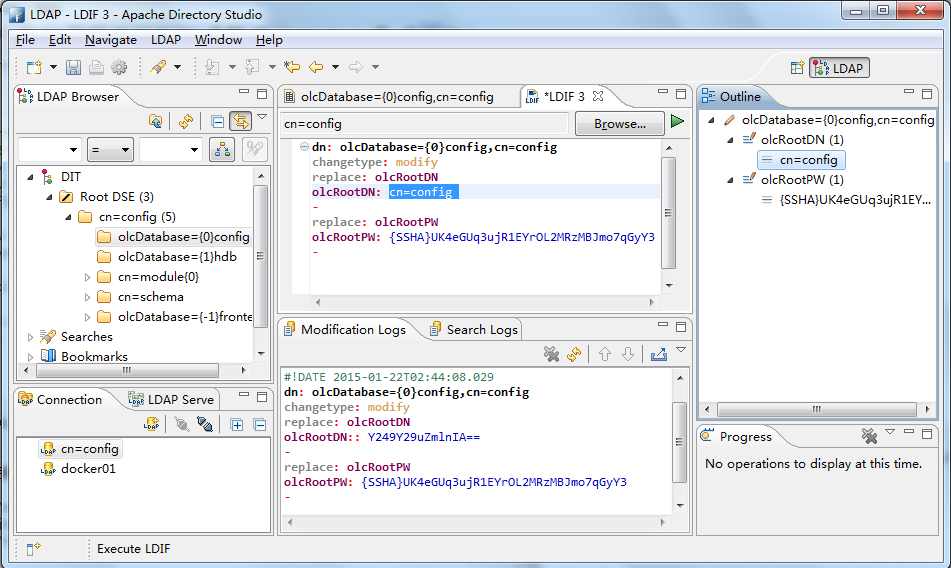Image resolution: width=951 pixels, height=568 pixels.
Task: Expand the cn=schema tree node
Action: (x=88, y=297)
